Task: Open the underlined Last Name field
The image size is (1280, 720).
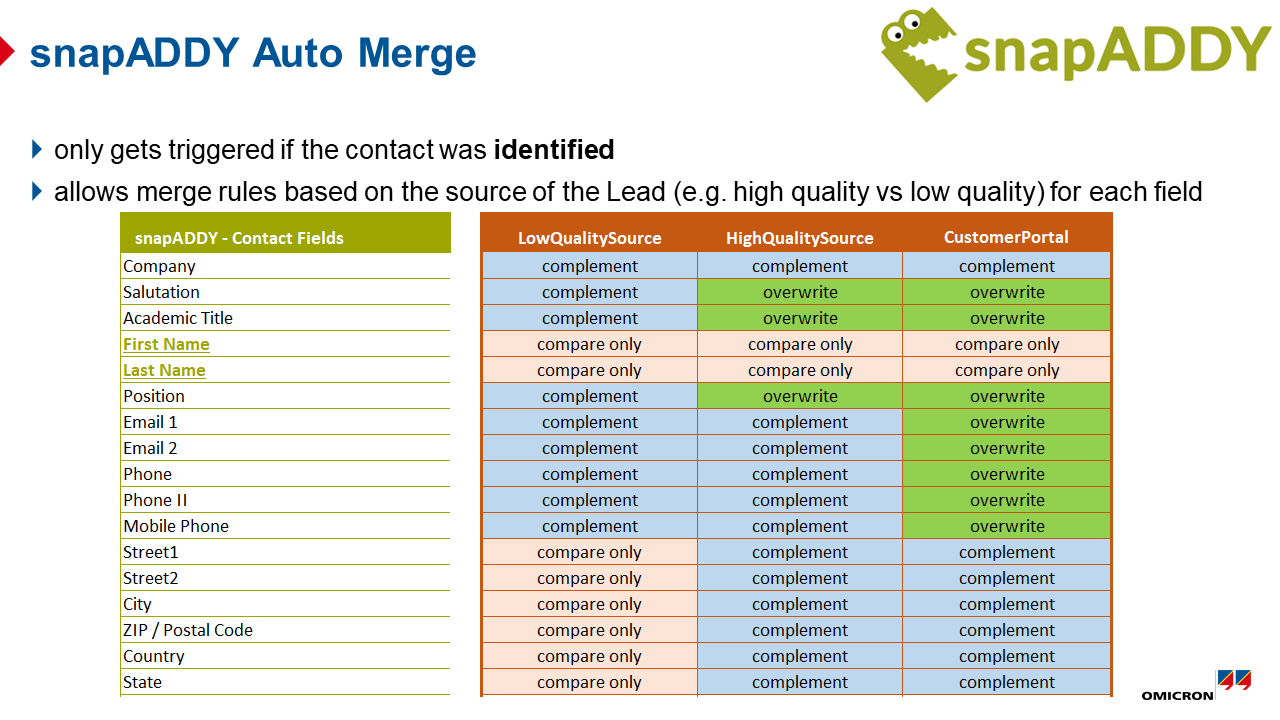Action: click(x=164, y=370)
